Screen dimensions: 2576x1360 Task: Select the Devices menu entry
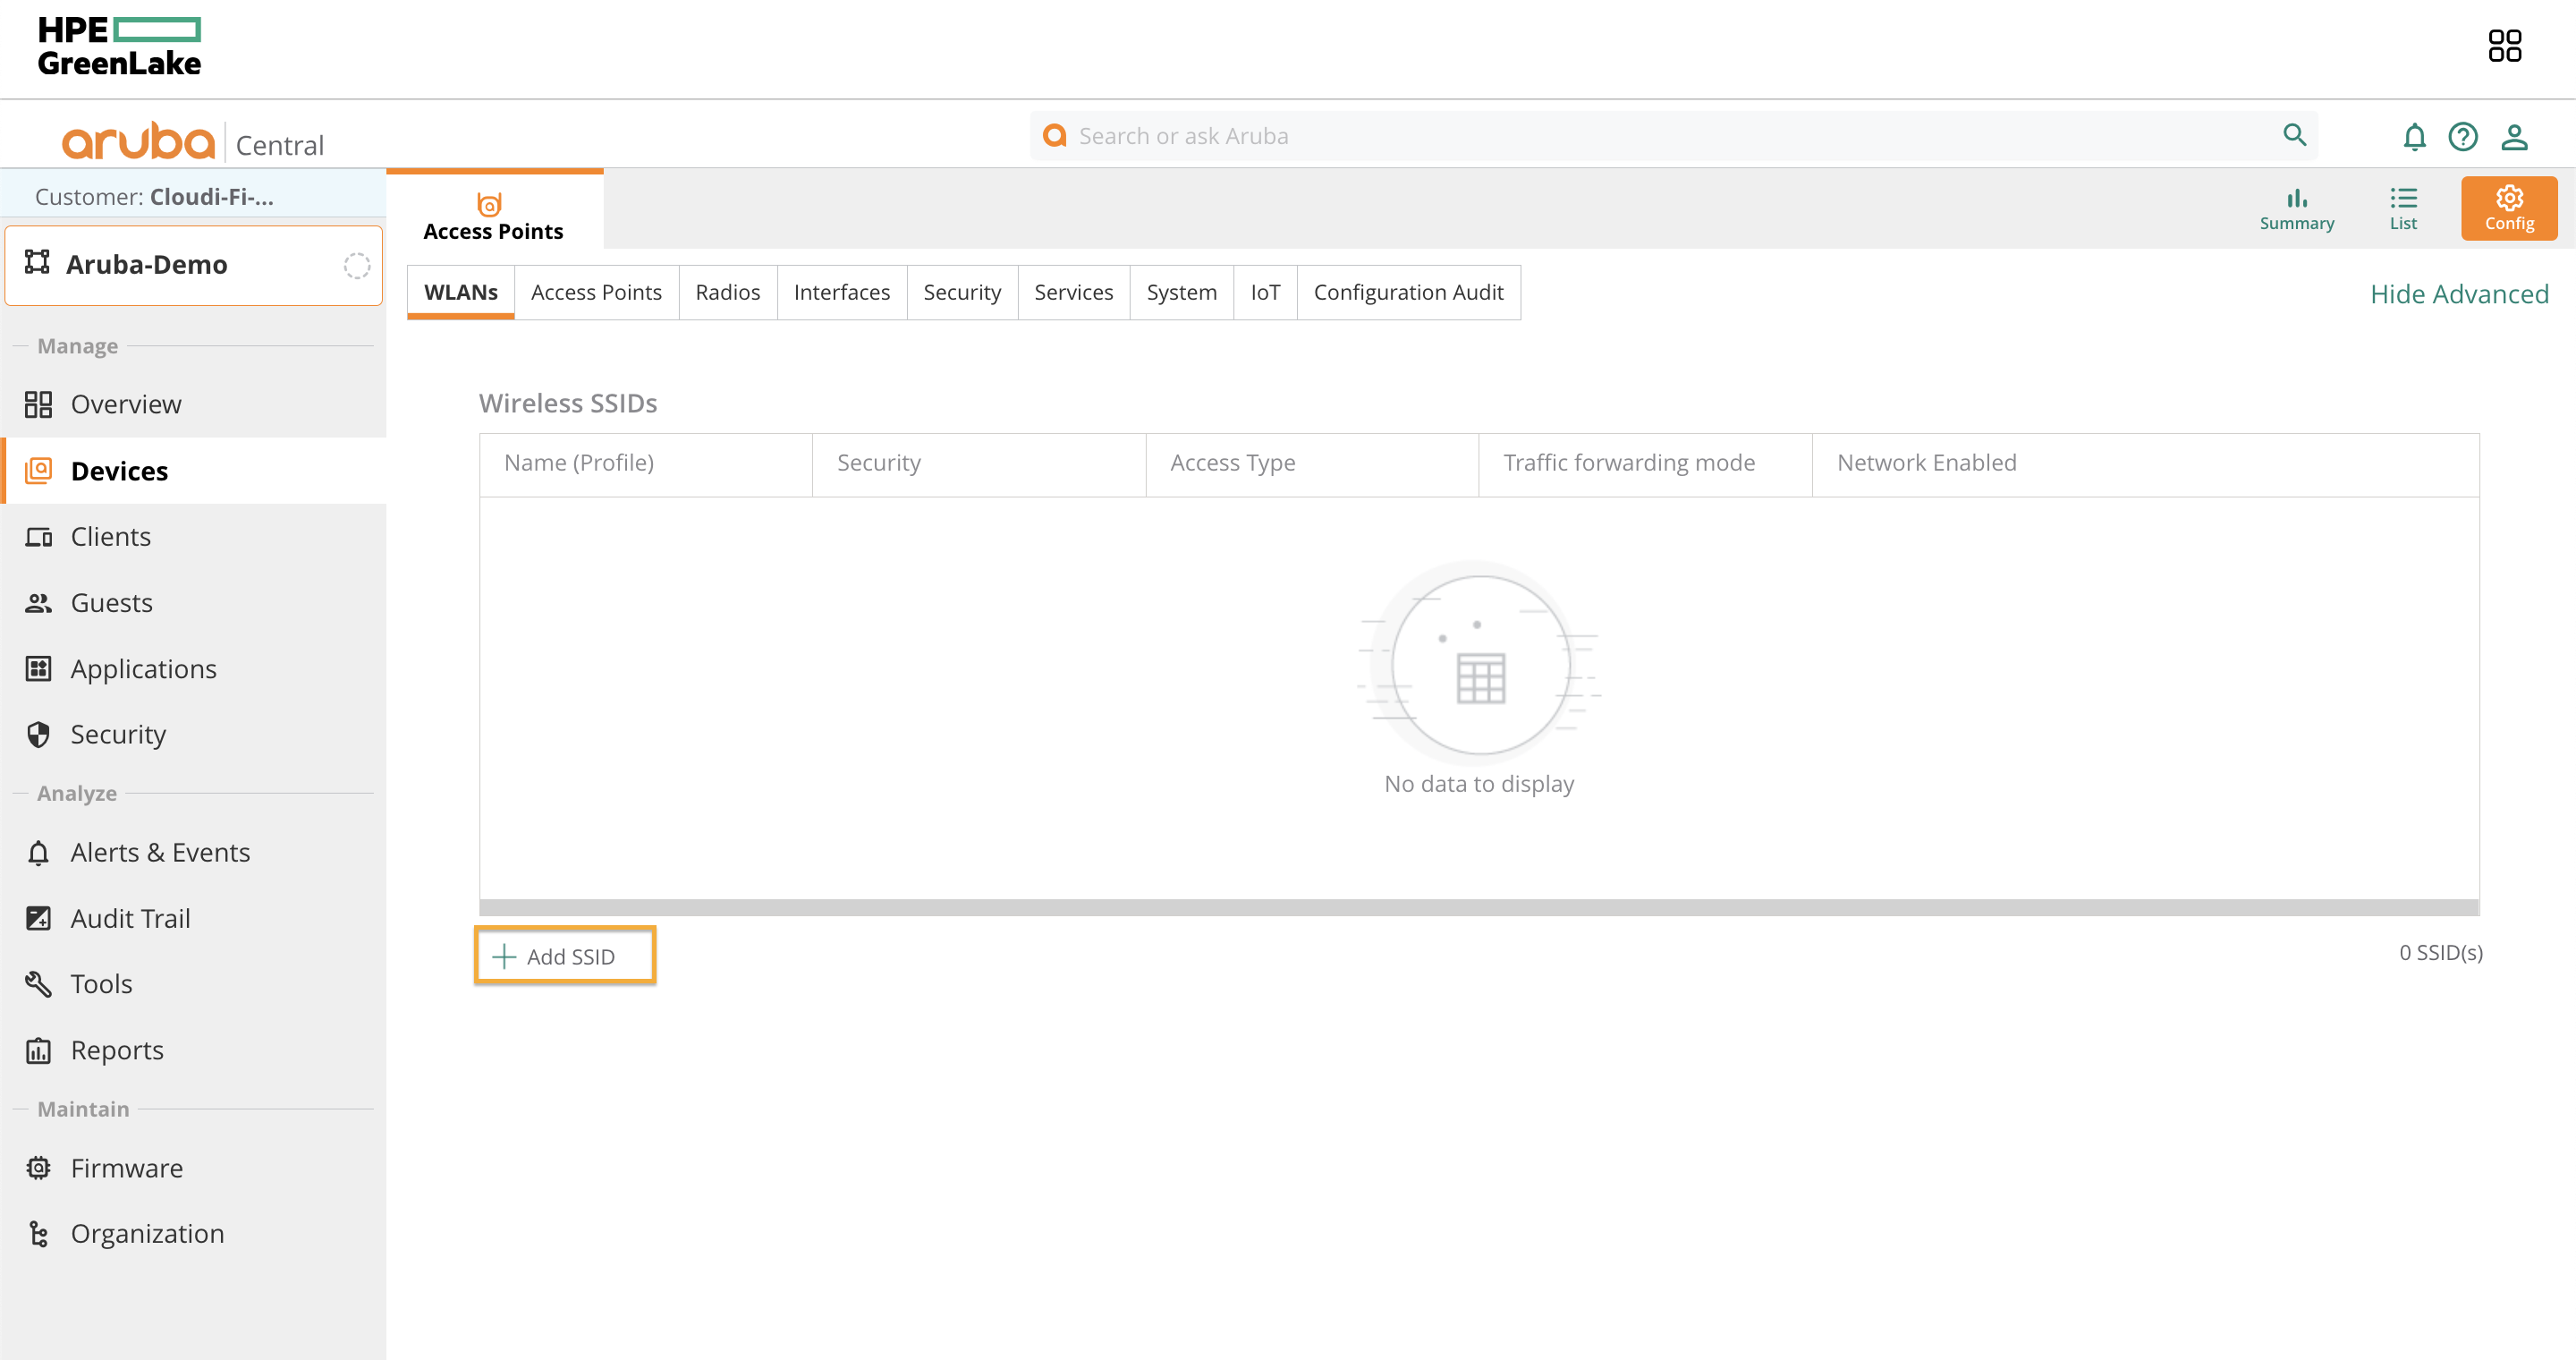pos(120,470)
